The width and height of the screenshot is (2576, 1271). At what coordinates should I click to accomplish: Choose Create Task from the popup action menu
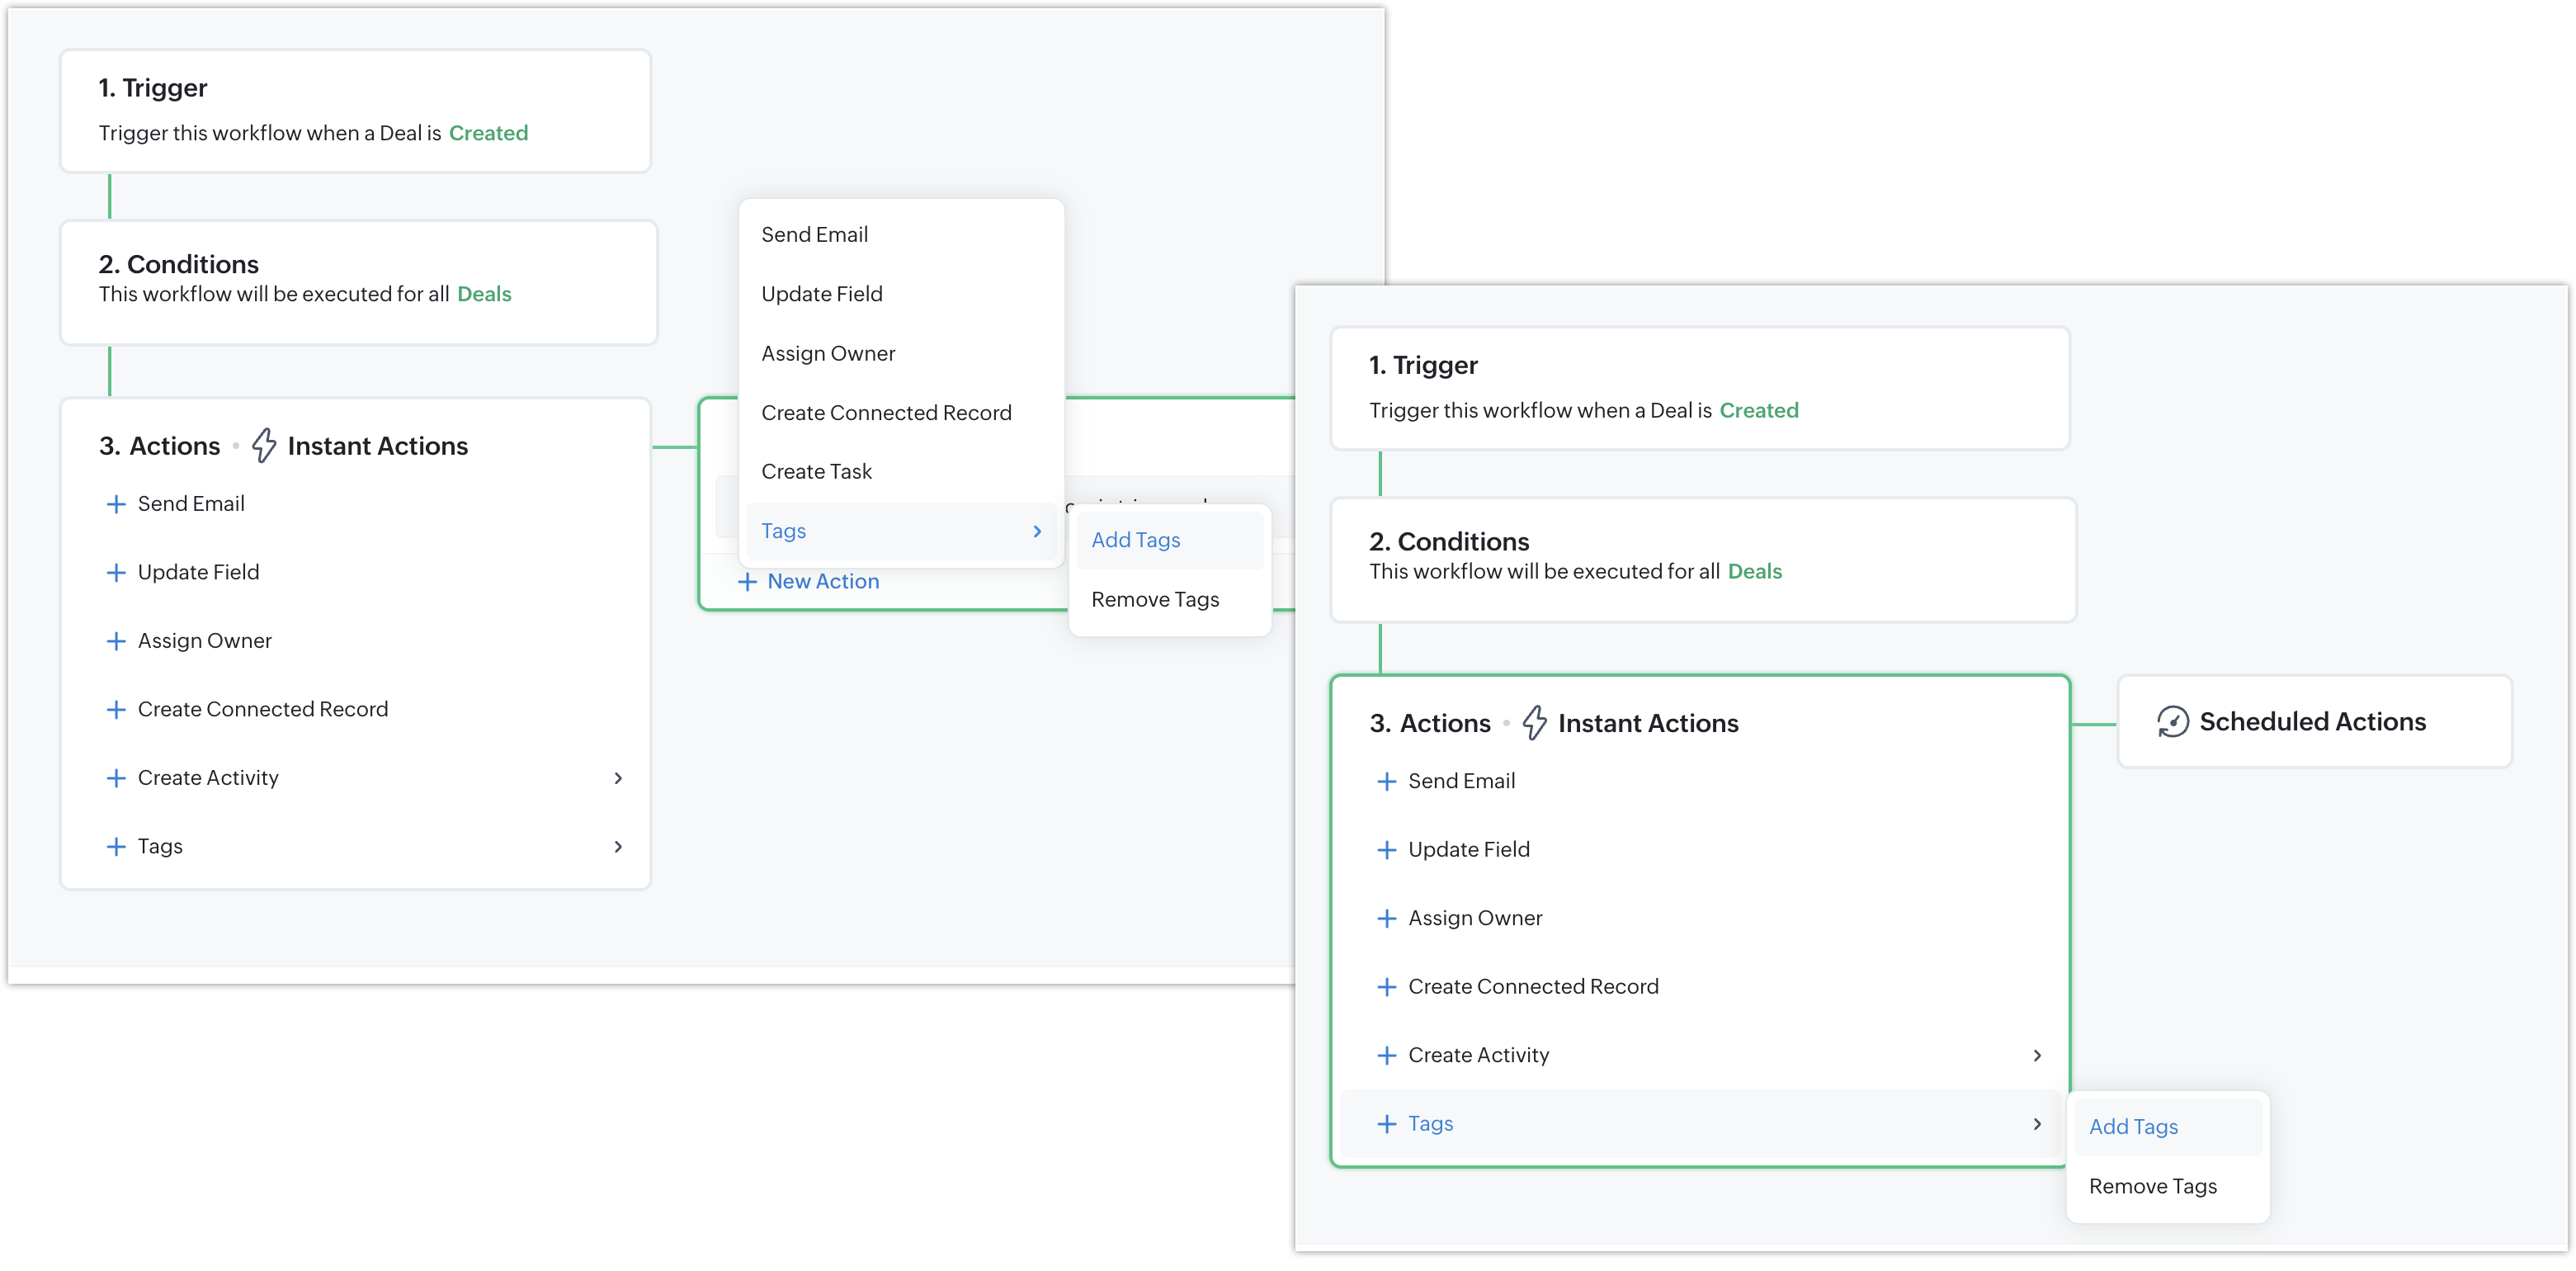(900, 471)
